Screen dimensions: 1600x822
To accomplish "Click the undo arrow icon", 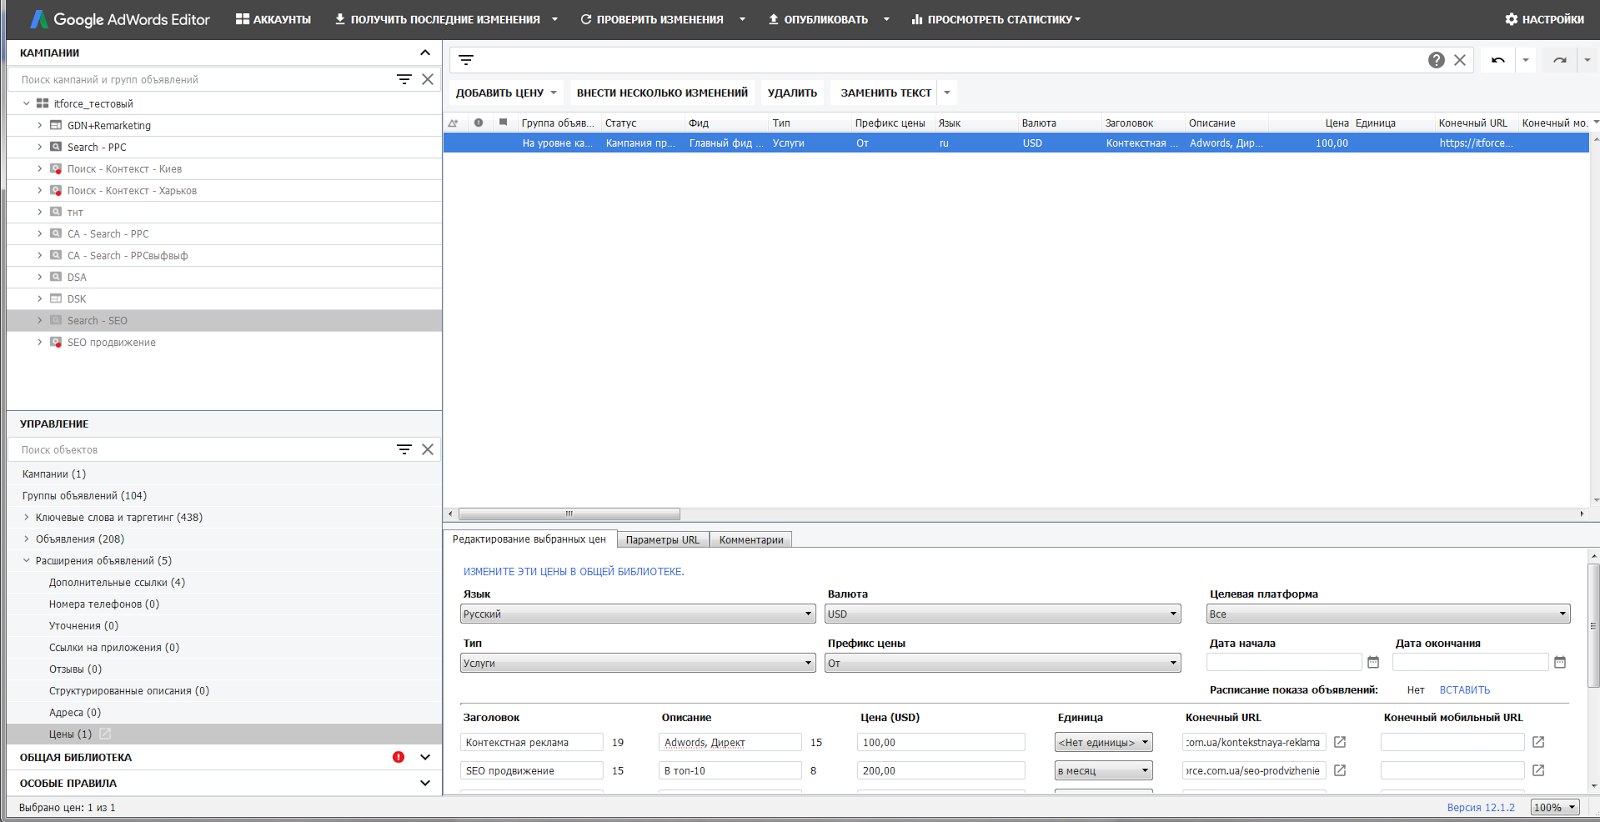I will pos(1498,60).
